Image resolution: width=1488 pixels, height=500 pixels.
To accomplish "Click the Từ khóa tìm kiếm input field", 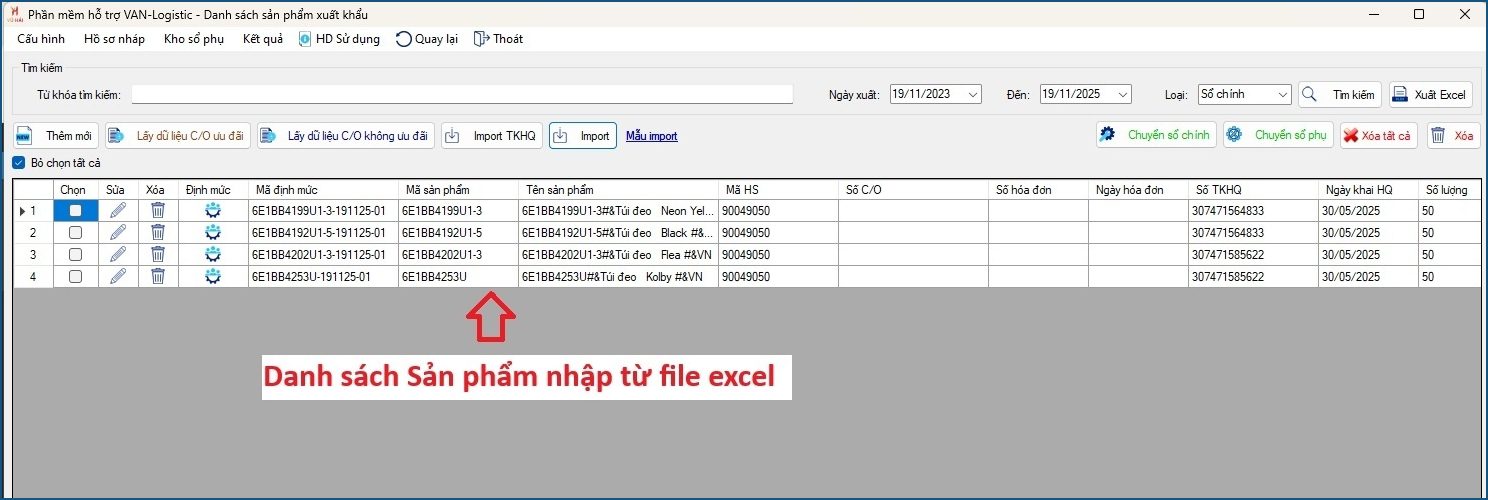I will tap(462, 94).
